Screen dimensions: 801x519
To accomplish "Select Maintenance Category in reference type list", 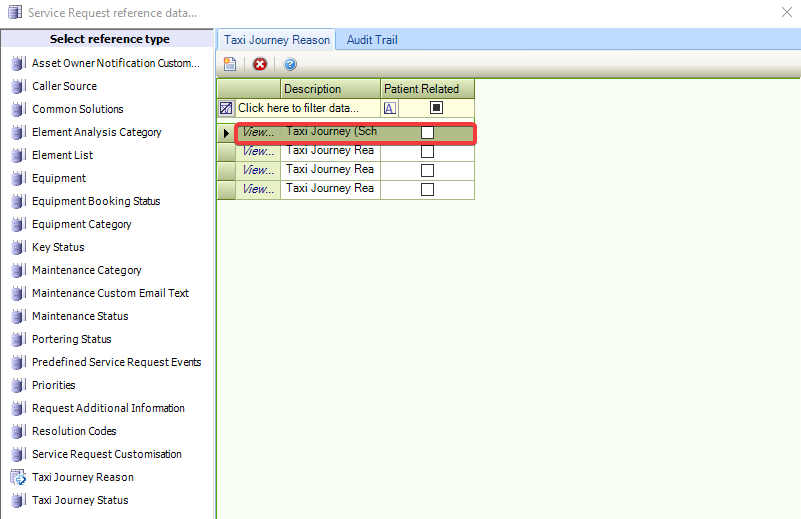I will pyautogui.click(x=87, y=270).
